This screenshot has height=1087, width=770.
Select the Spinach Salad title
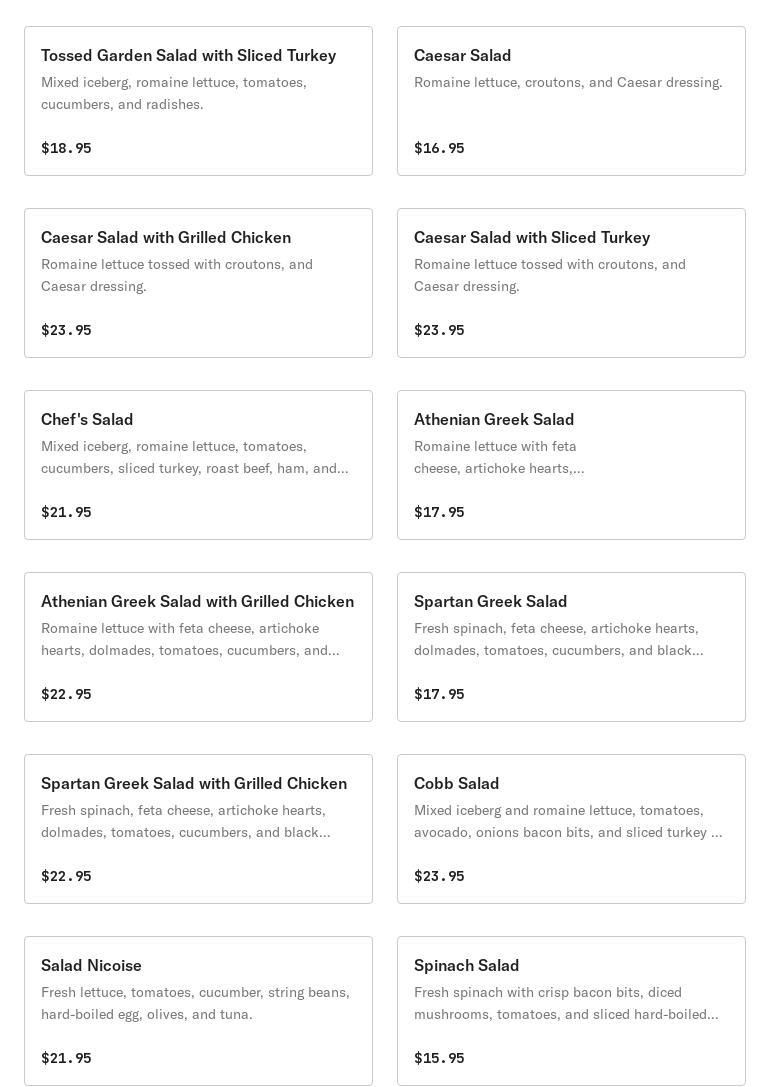(x=466, y=966)
